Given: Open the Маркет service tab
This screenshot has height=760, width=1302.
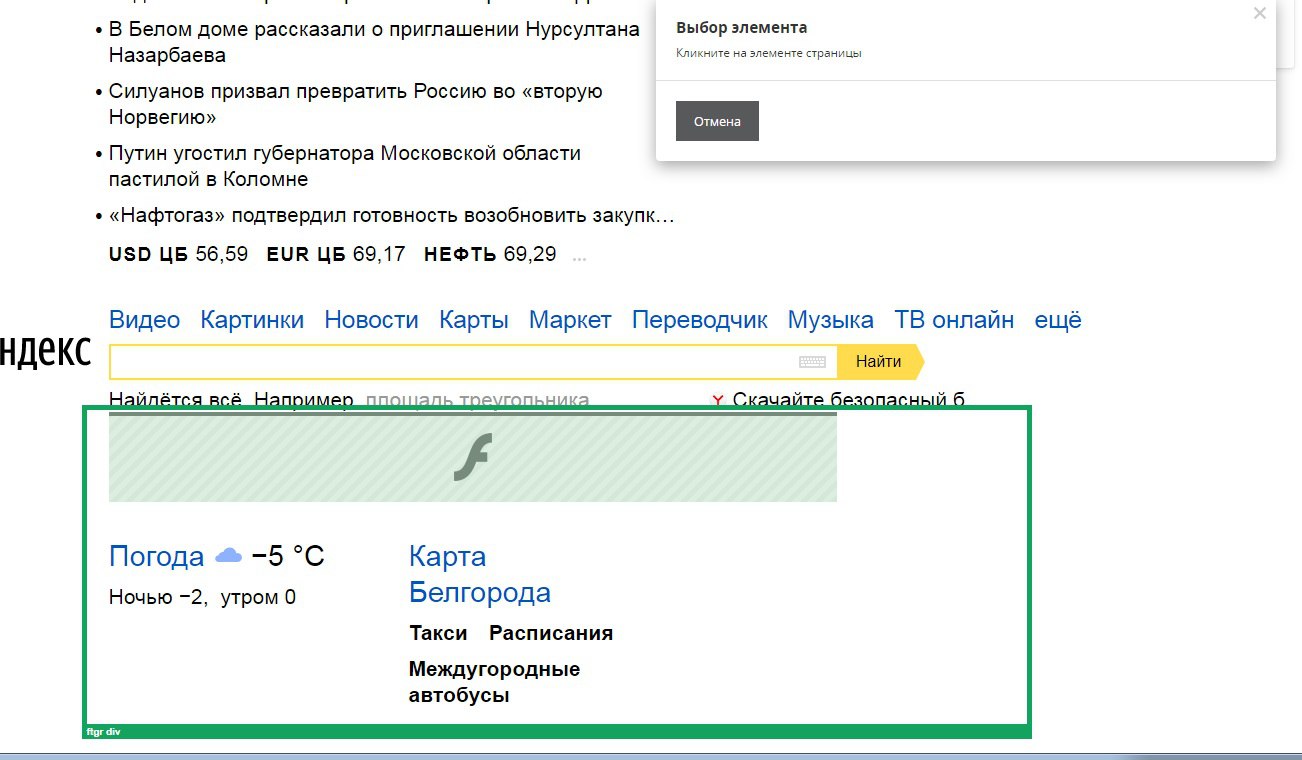Looking at the screenshot, I should point(570,320).
